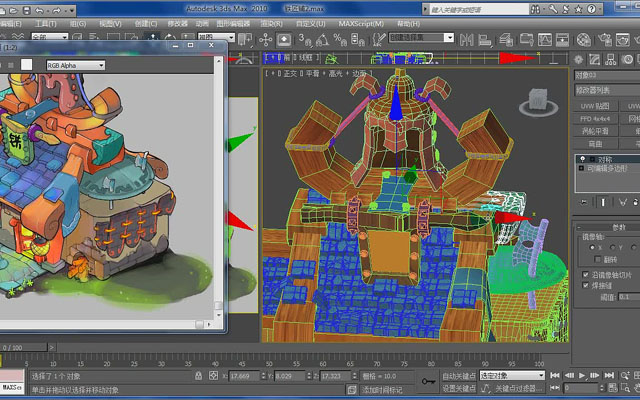Open the Material Editor icon
Image resolution: width=640 pixels, height=400 pixels.
pos(584,40)
